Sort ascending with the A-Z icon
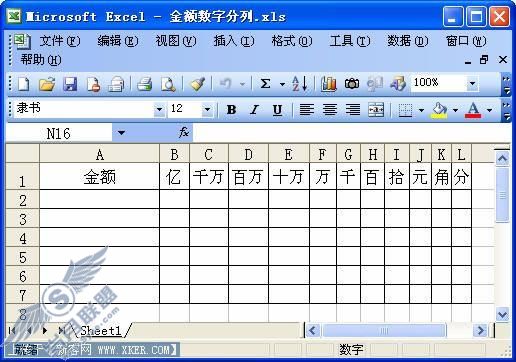The image size is (516, 362). [300, 84]
